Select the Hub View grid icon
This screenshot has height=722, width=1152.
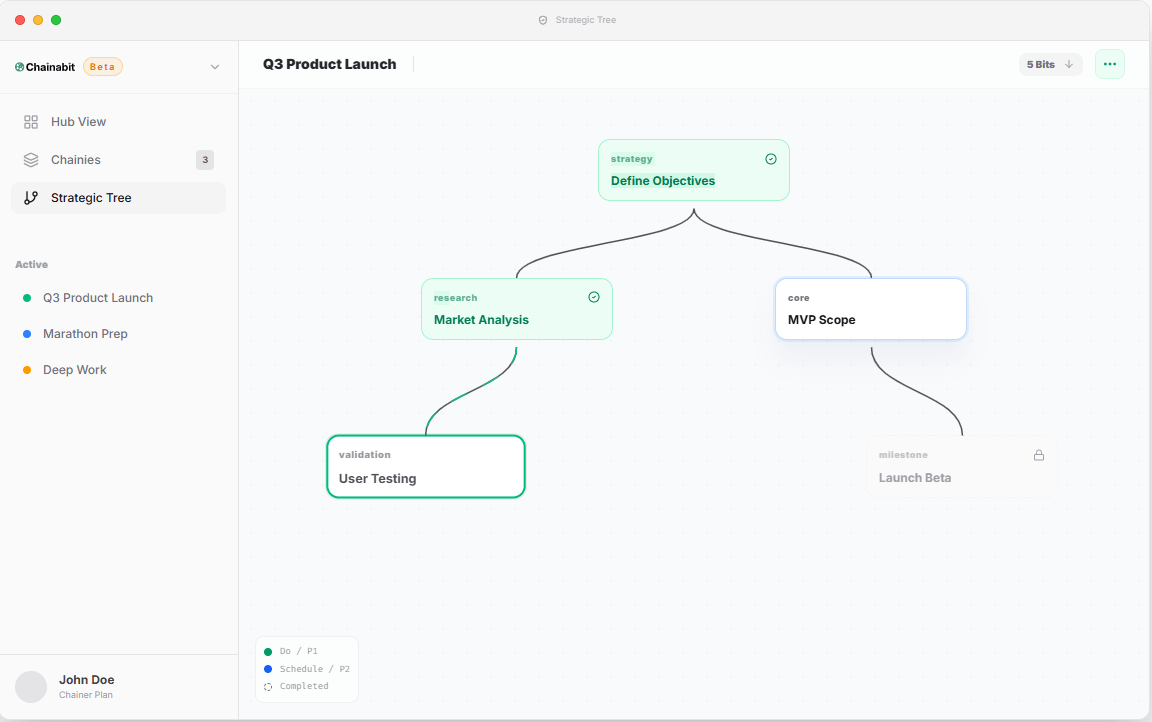tap(31, 121)
